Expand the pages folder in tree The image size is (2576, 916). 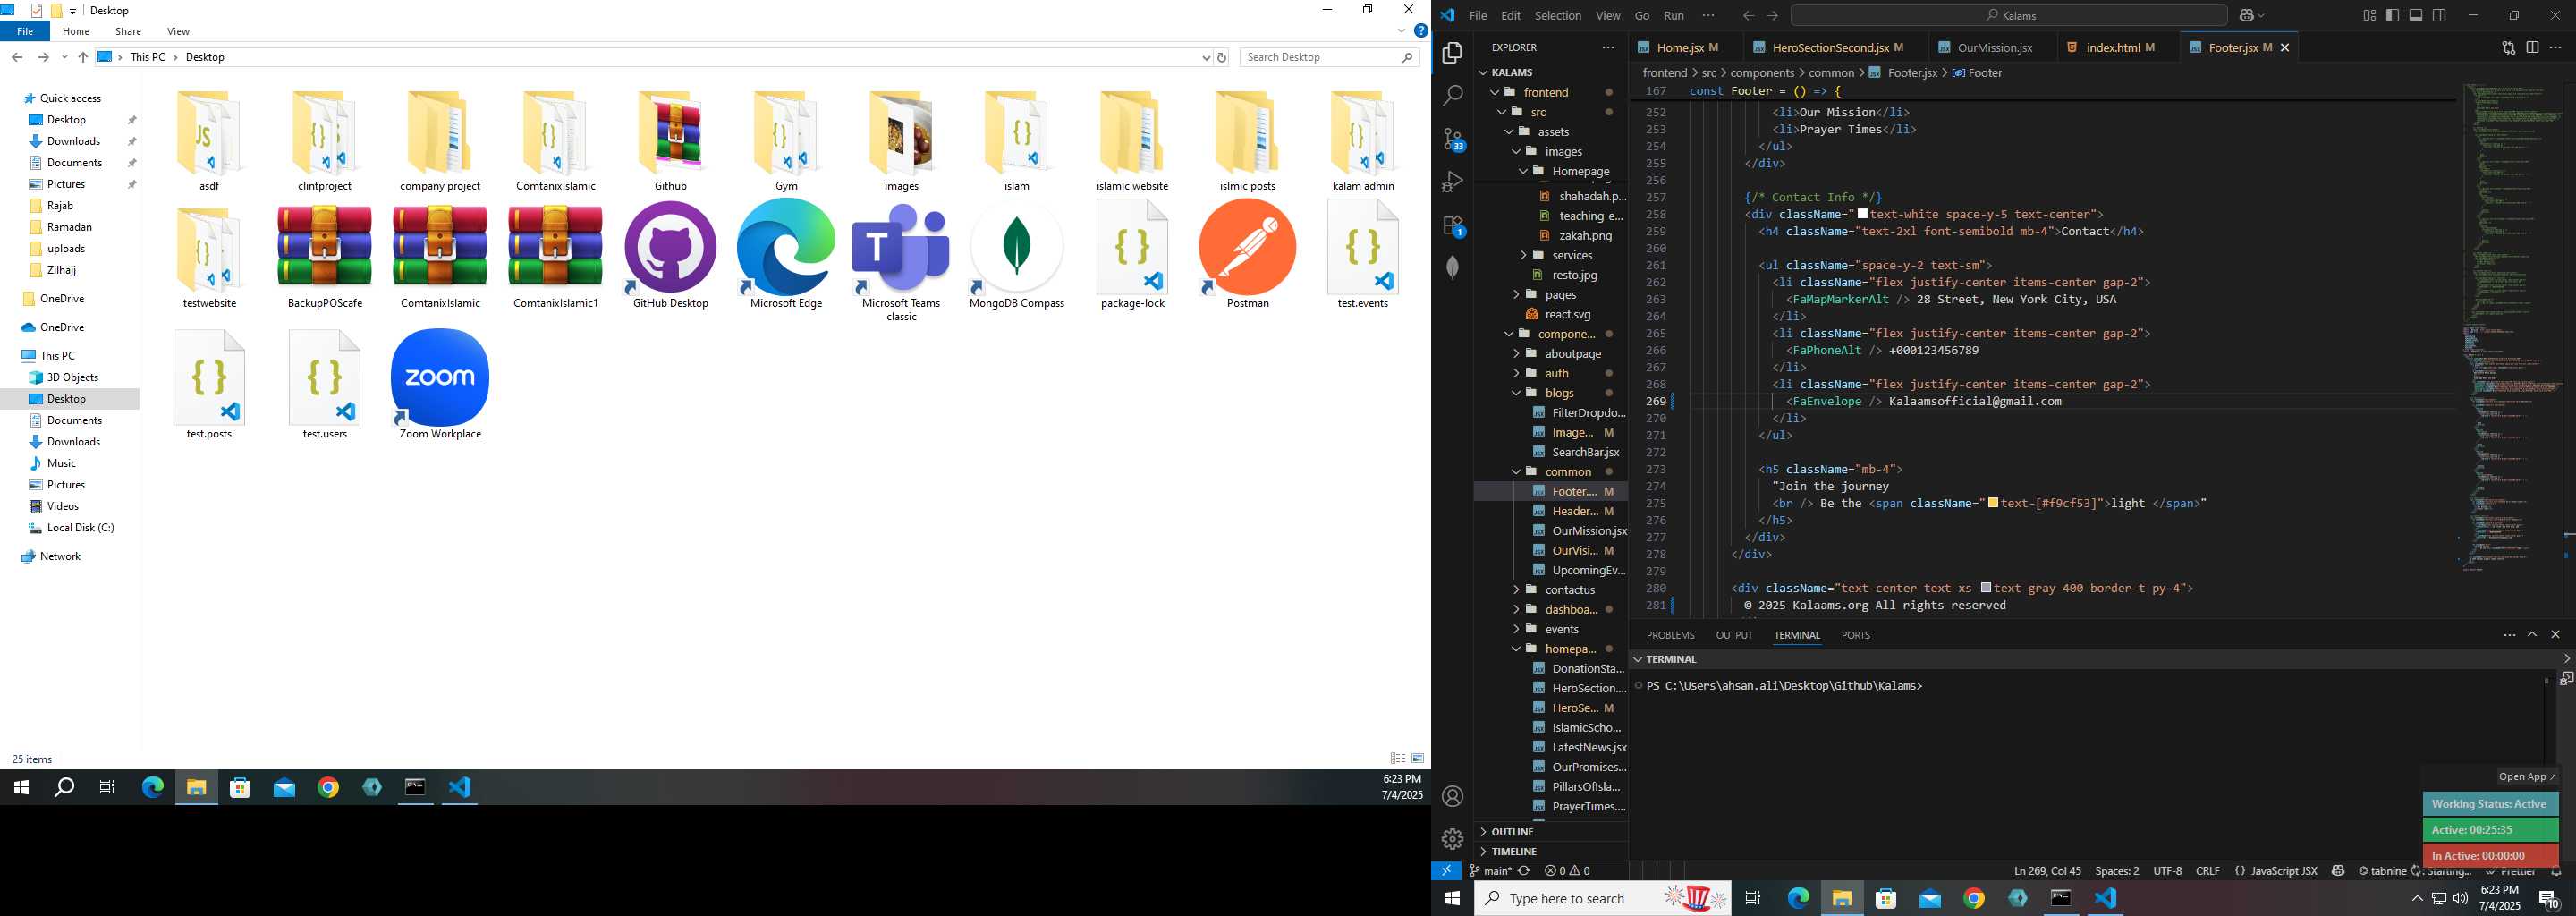point(1516,294)
